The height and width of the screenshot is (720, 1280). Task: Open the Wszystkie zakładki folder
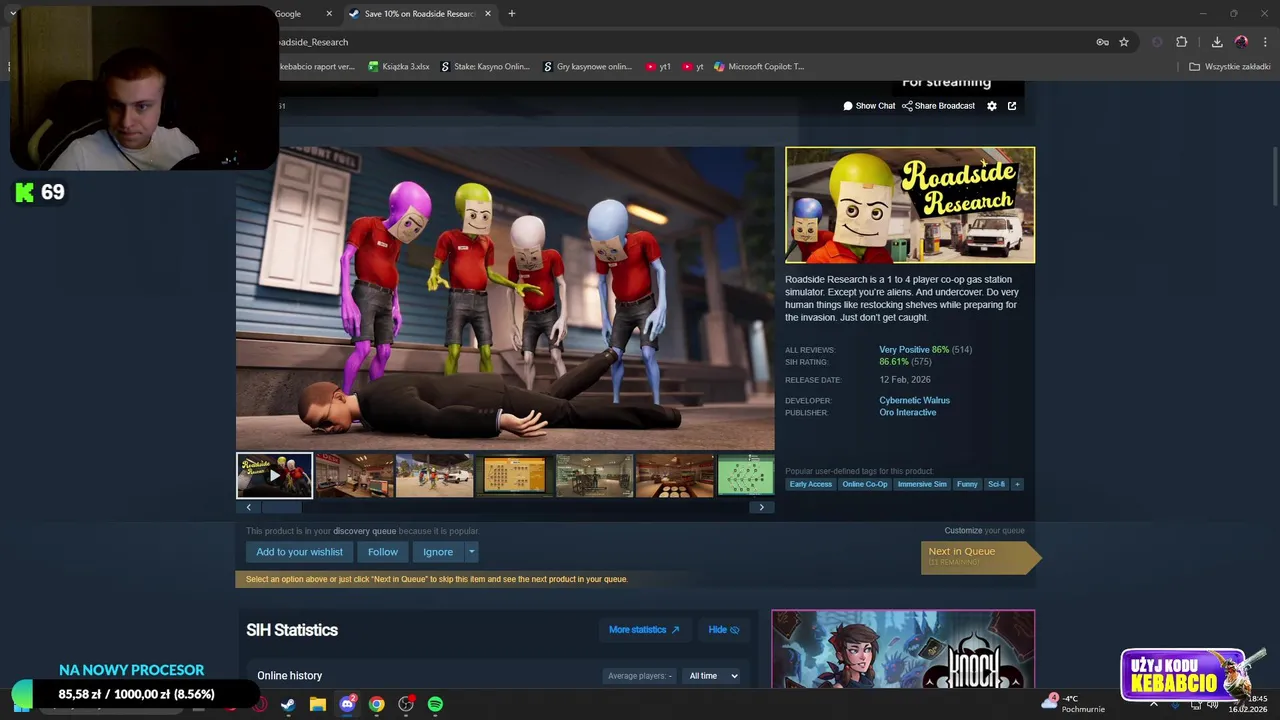(x=1230, y=67)
